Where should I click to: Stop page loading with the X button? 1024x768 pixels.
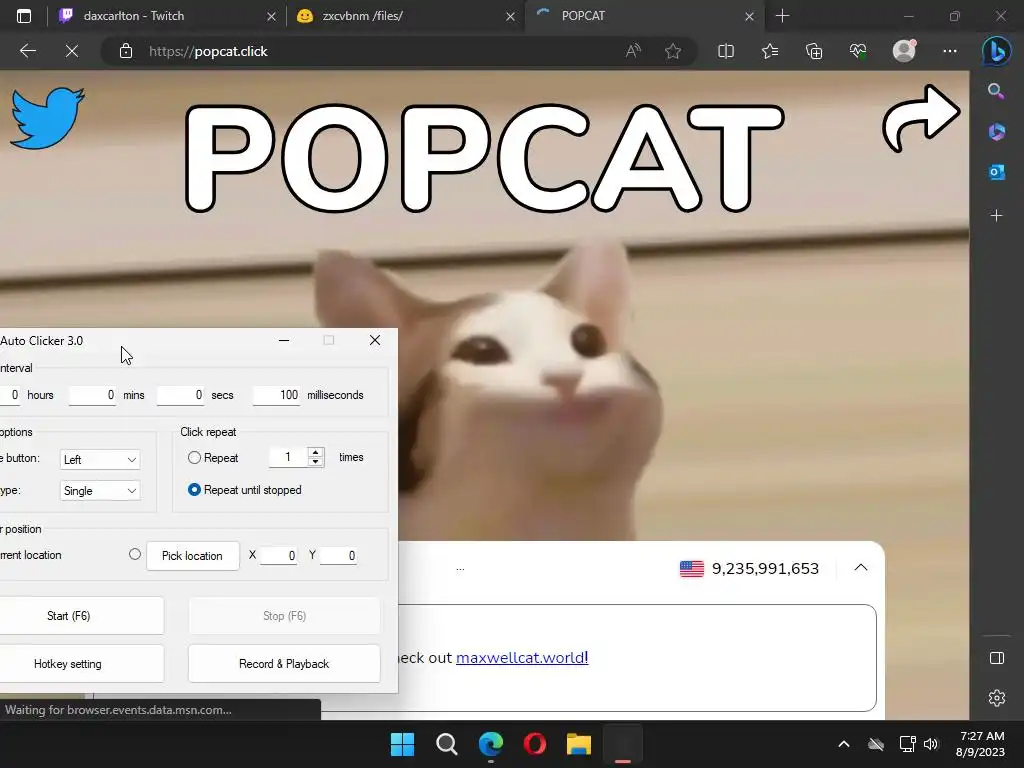click(x=72, y=51)
